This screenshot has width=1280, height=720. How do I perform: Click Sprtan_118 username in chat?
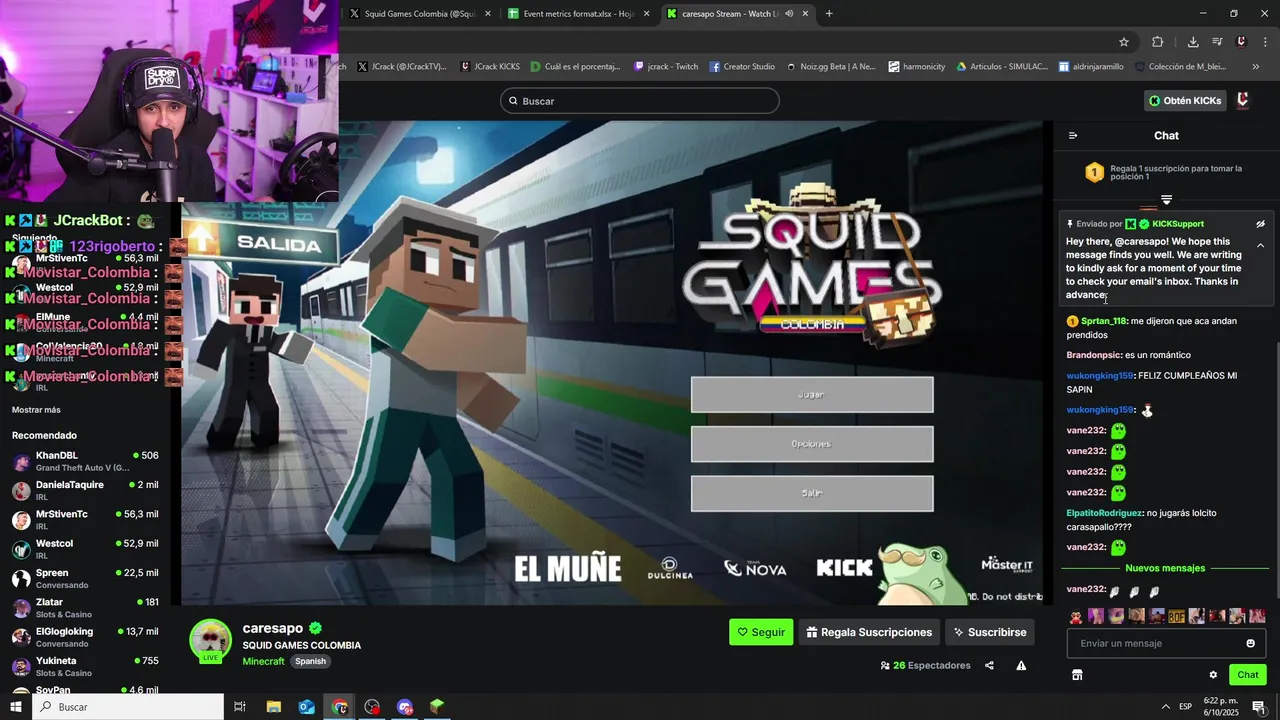click(x=1103, y=321)
